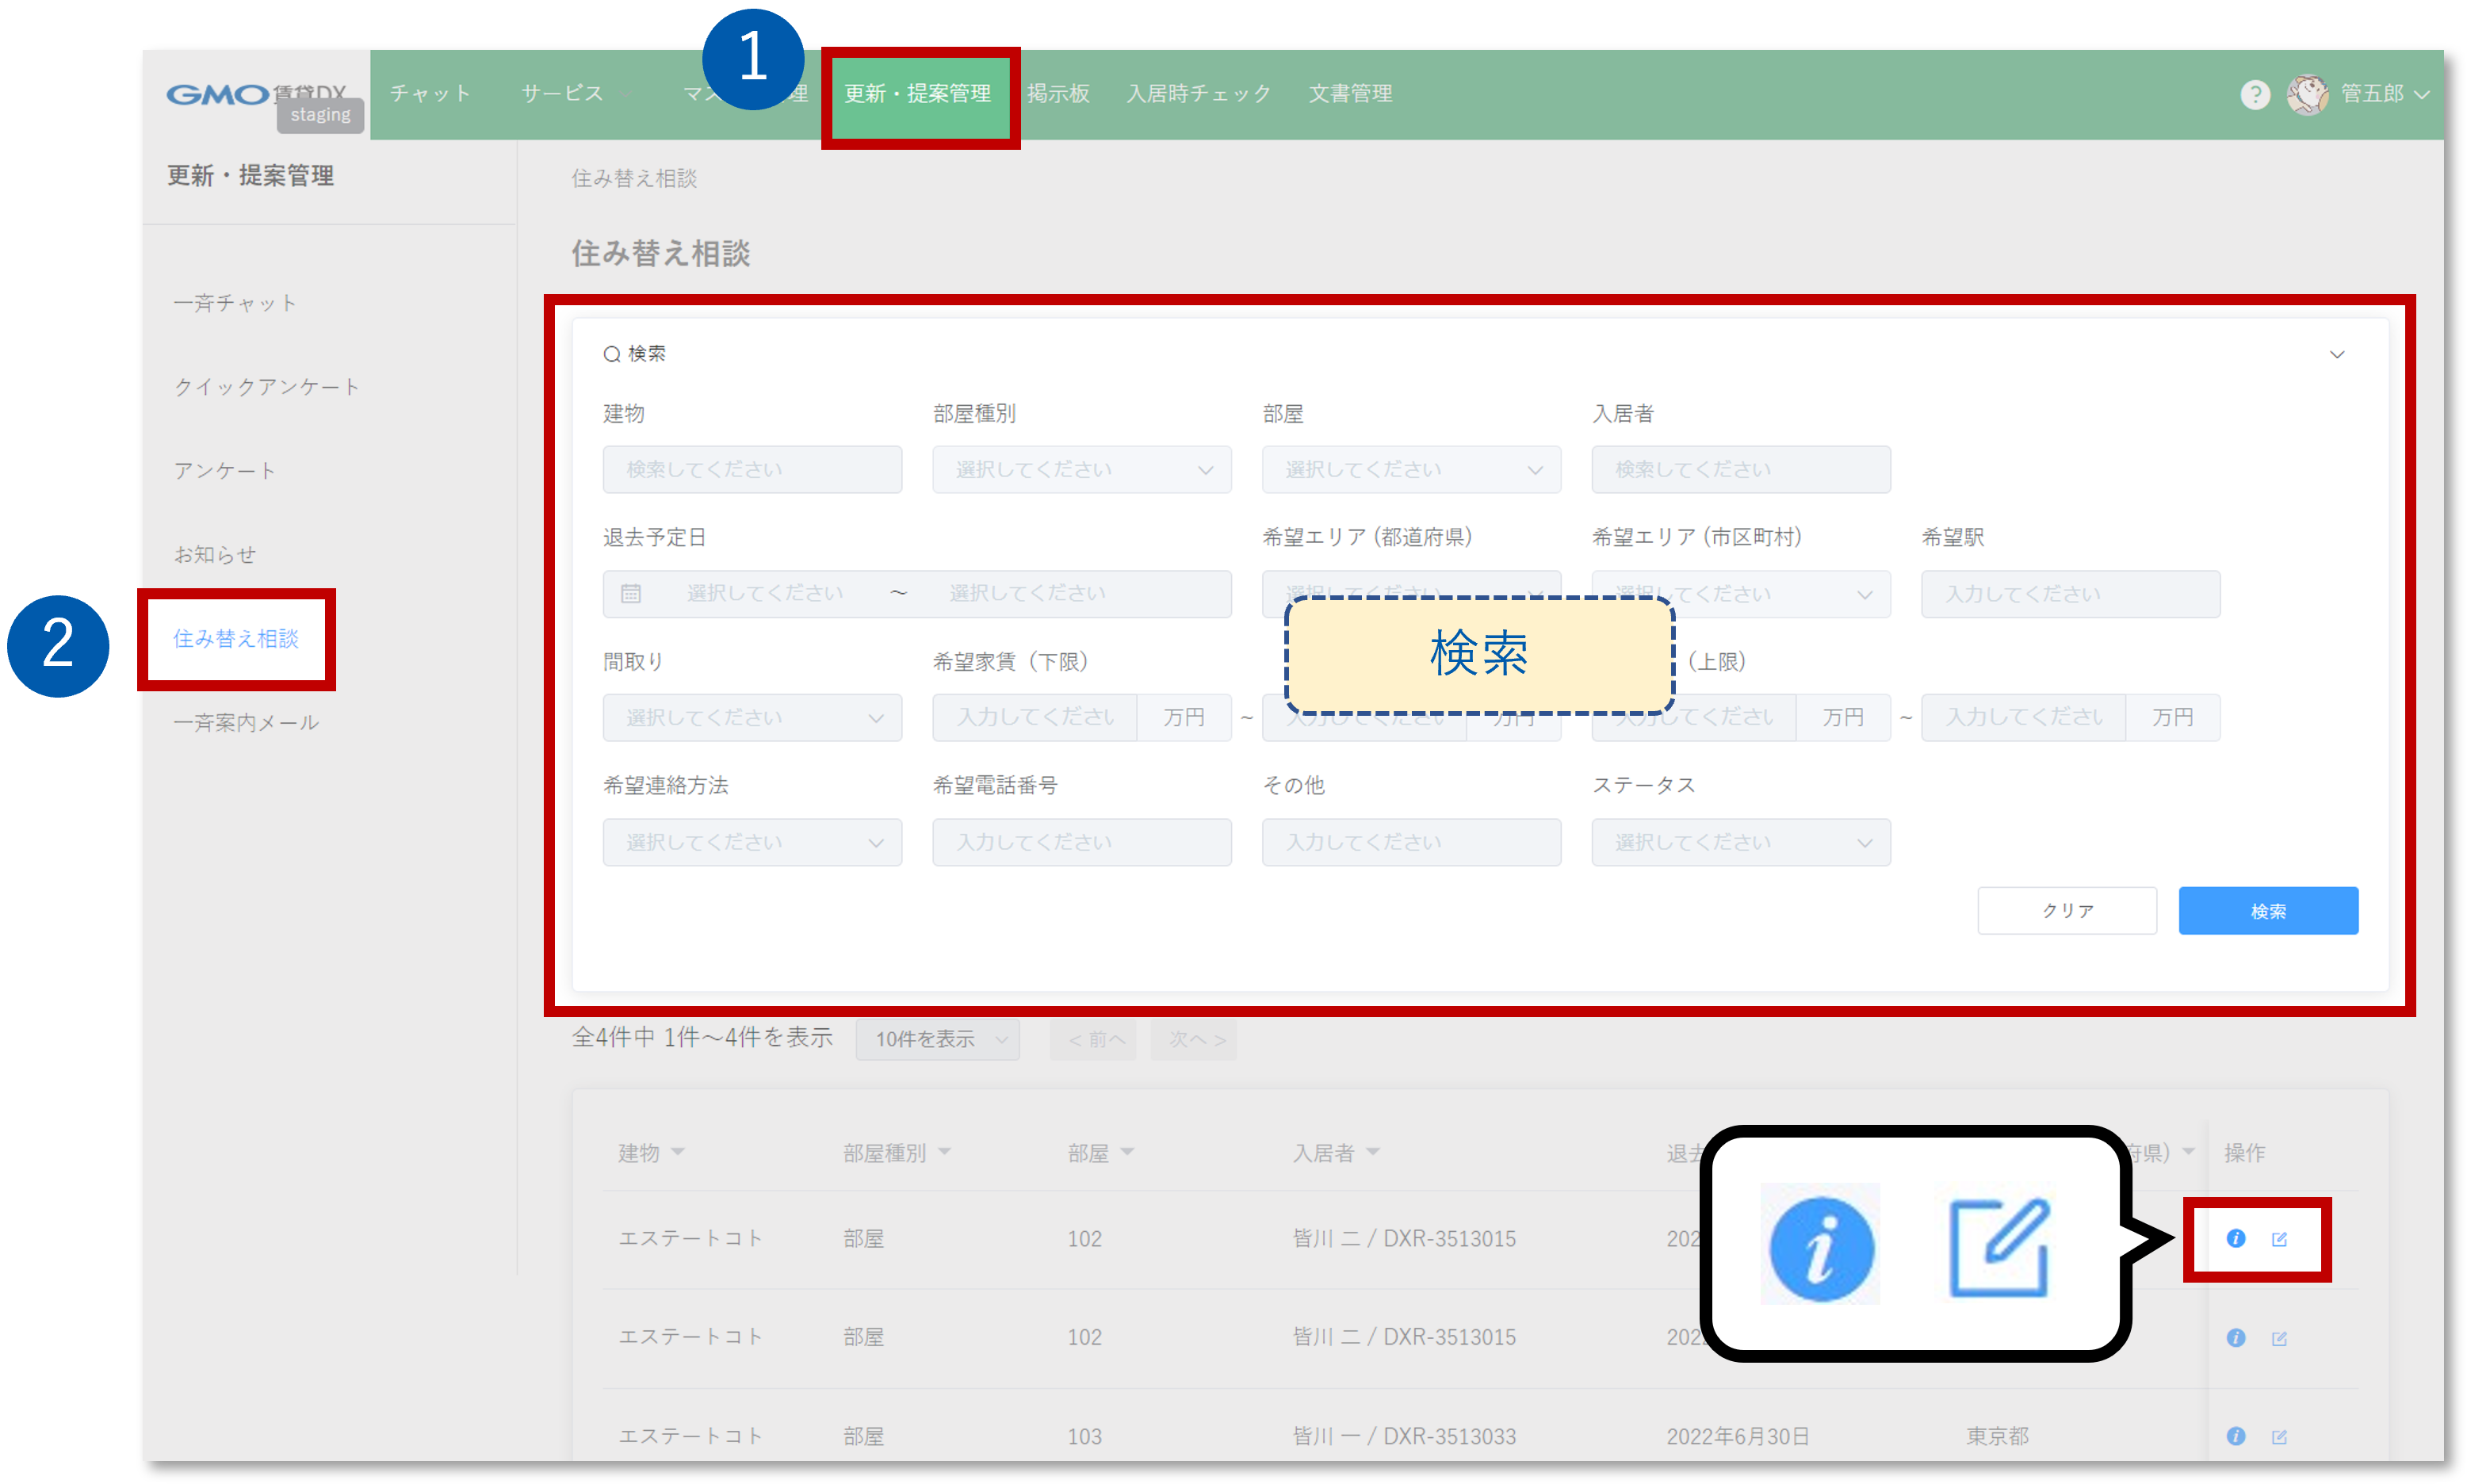2467x1484 pixels.
Task: Open 一斉案内メール in the sidebar
Action: click(246, 722)
